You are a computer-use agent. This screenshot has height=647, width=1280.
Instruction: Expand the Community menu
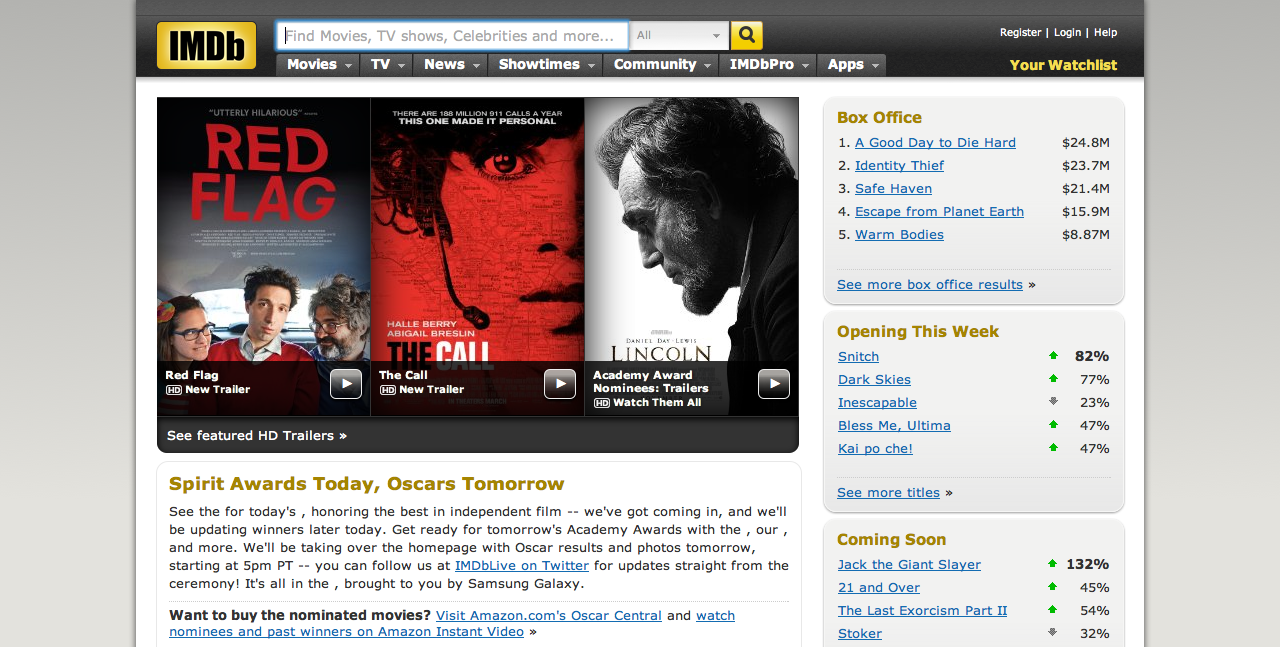pos(661,65)
